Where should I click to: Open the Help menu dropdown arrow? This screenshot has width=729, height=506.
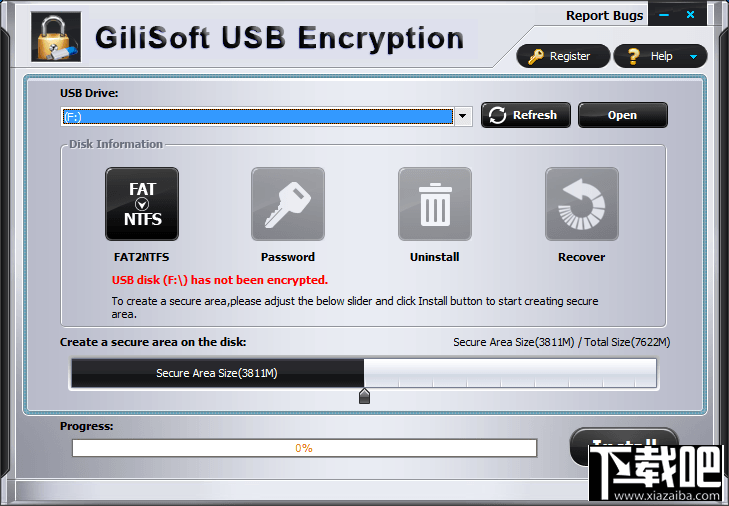(x=693, y=57)
